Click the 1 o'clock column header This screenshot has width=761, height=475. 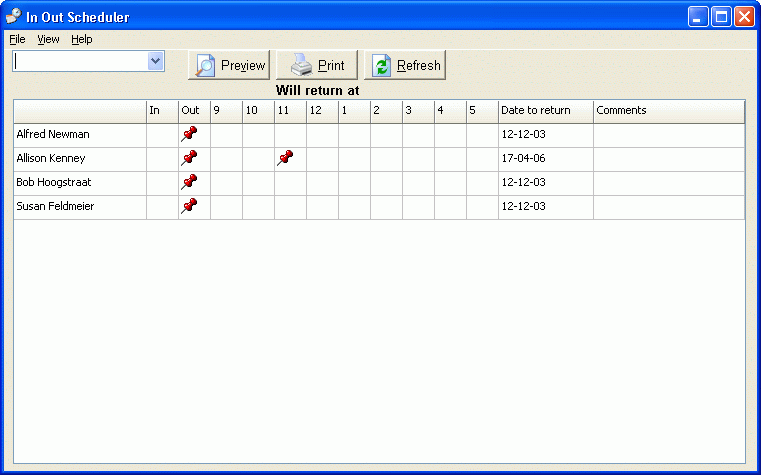[x=355, y=111]
